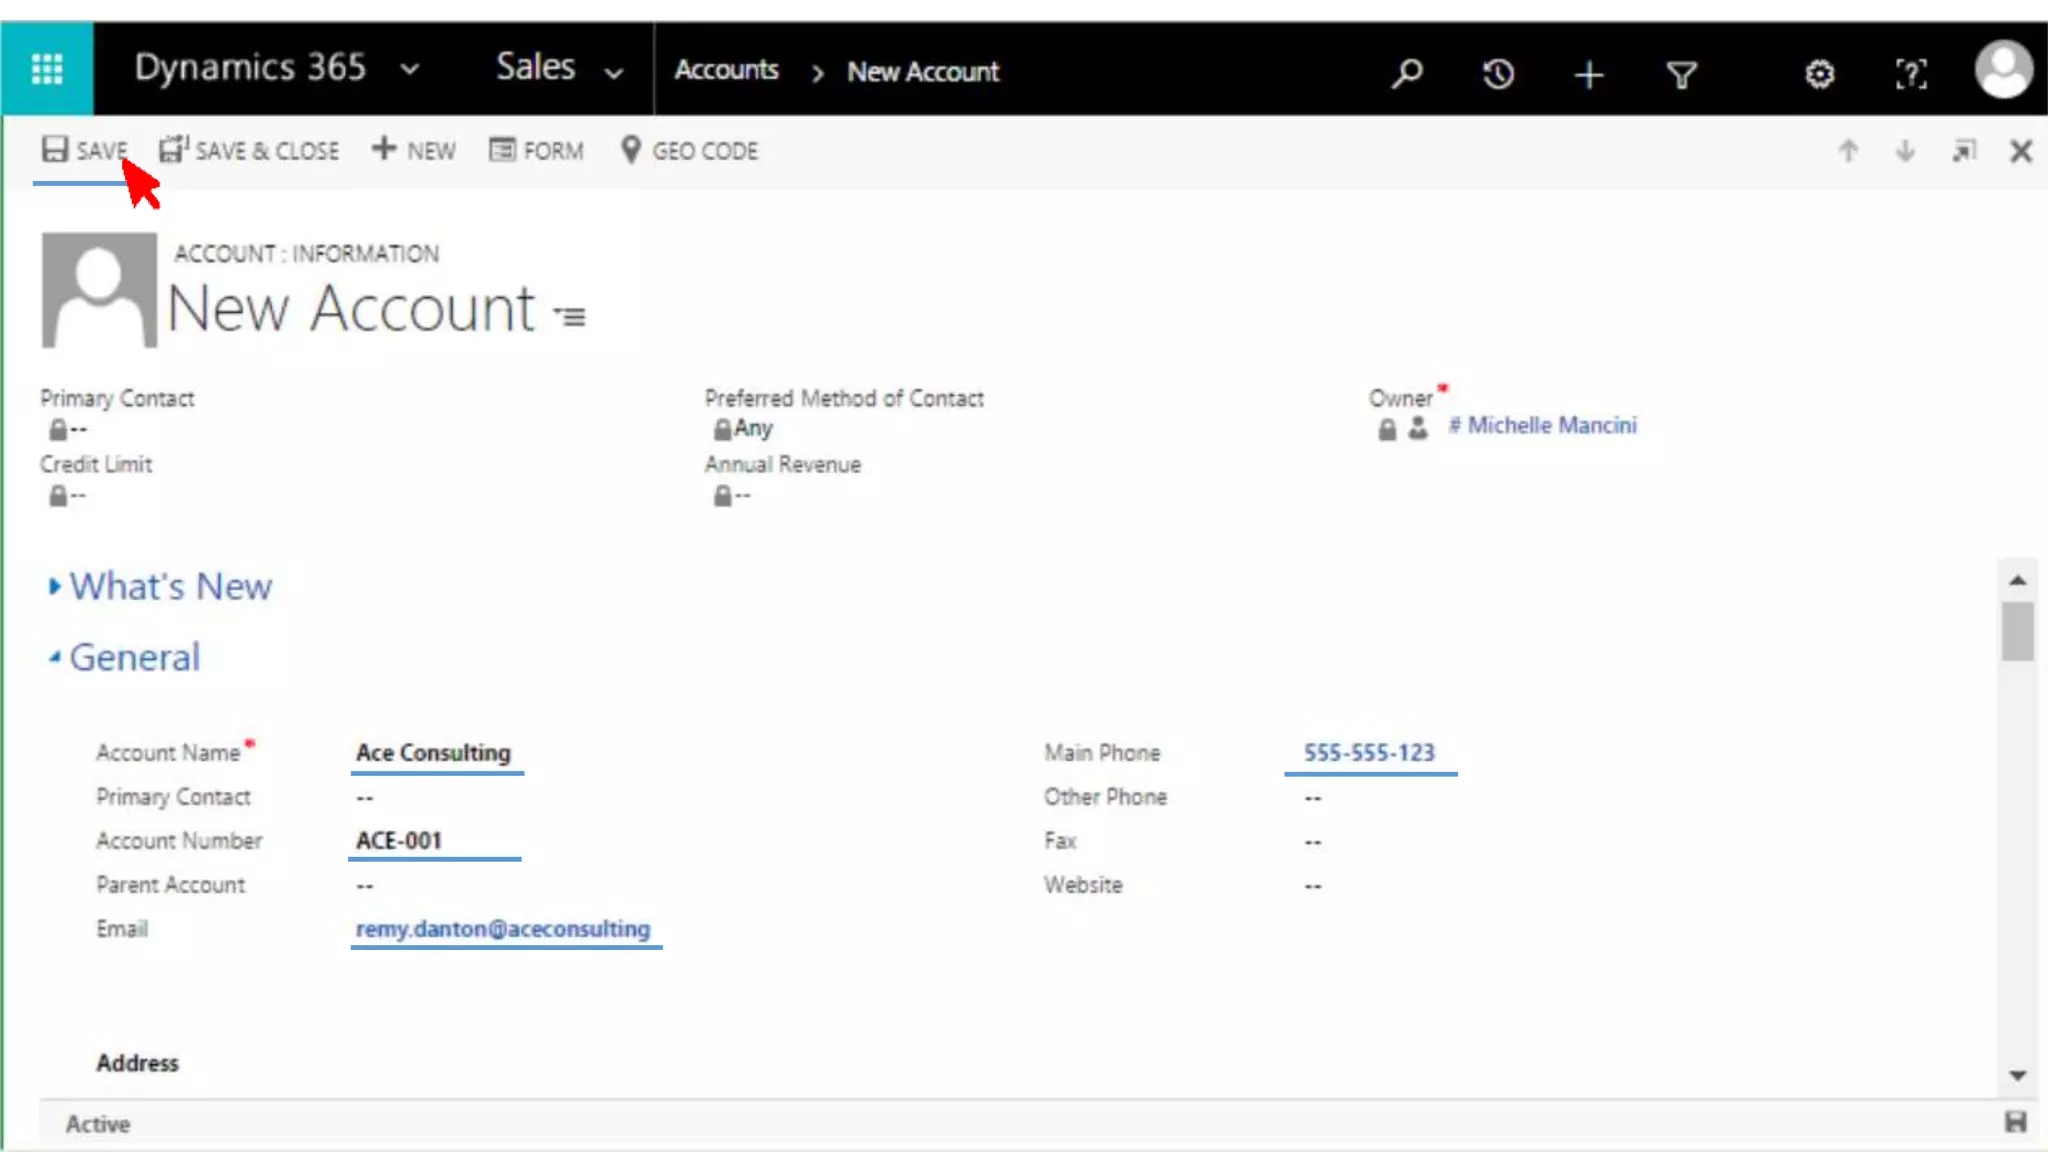Click the help question mark icon
This screenshot has height=1152, width=2048.
point(1910,74)
